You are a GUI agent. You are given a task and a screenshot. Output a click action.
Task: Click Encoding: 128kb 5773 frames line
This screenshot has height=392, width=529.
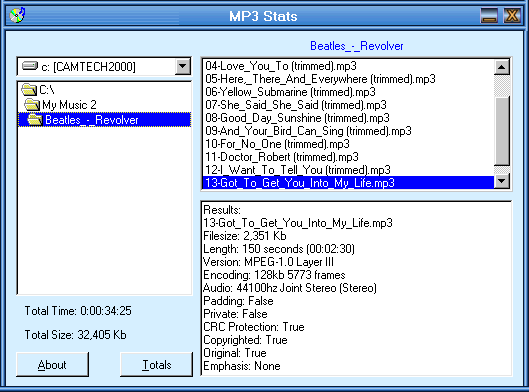(274, 275)
